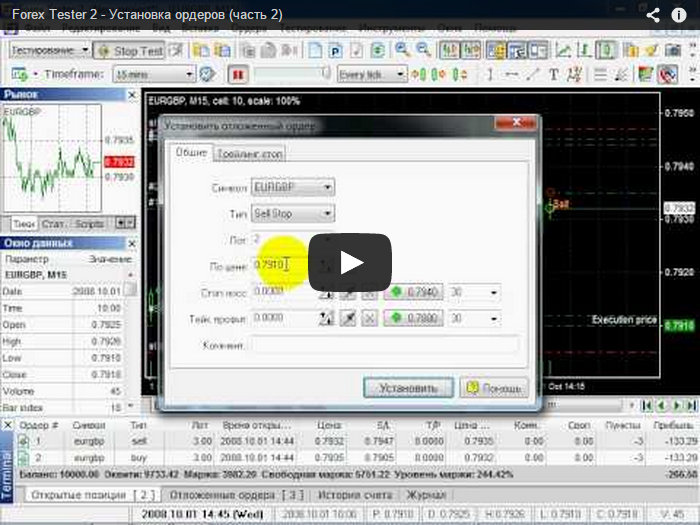Click the text T drawing tool
Screen dimensions: 700x525
click(554, 74)
